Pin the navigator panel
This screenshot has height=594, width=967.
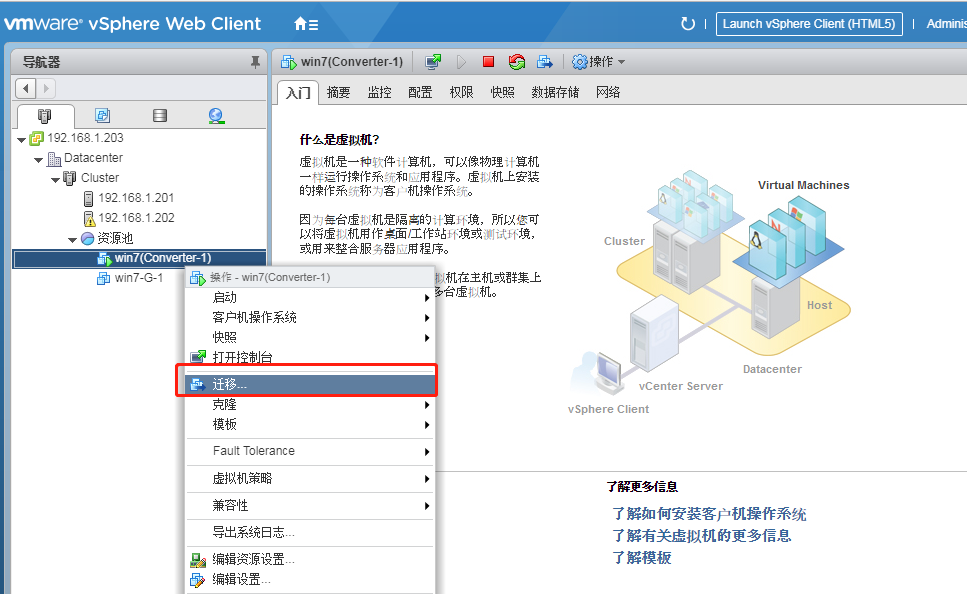[255, 62]
